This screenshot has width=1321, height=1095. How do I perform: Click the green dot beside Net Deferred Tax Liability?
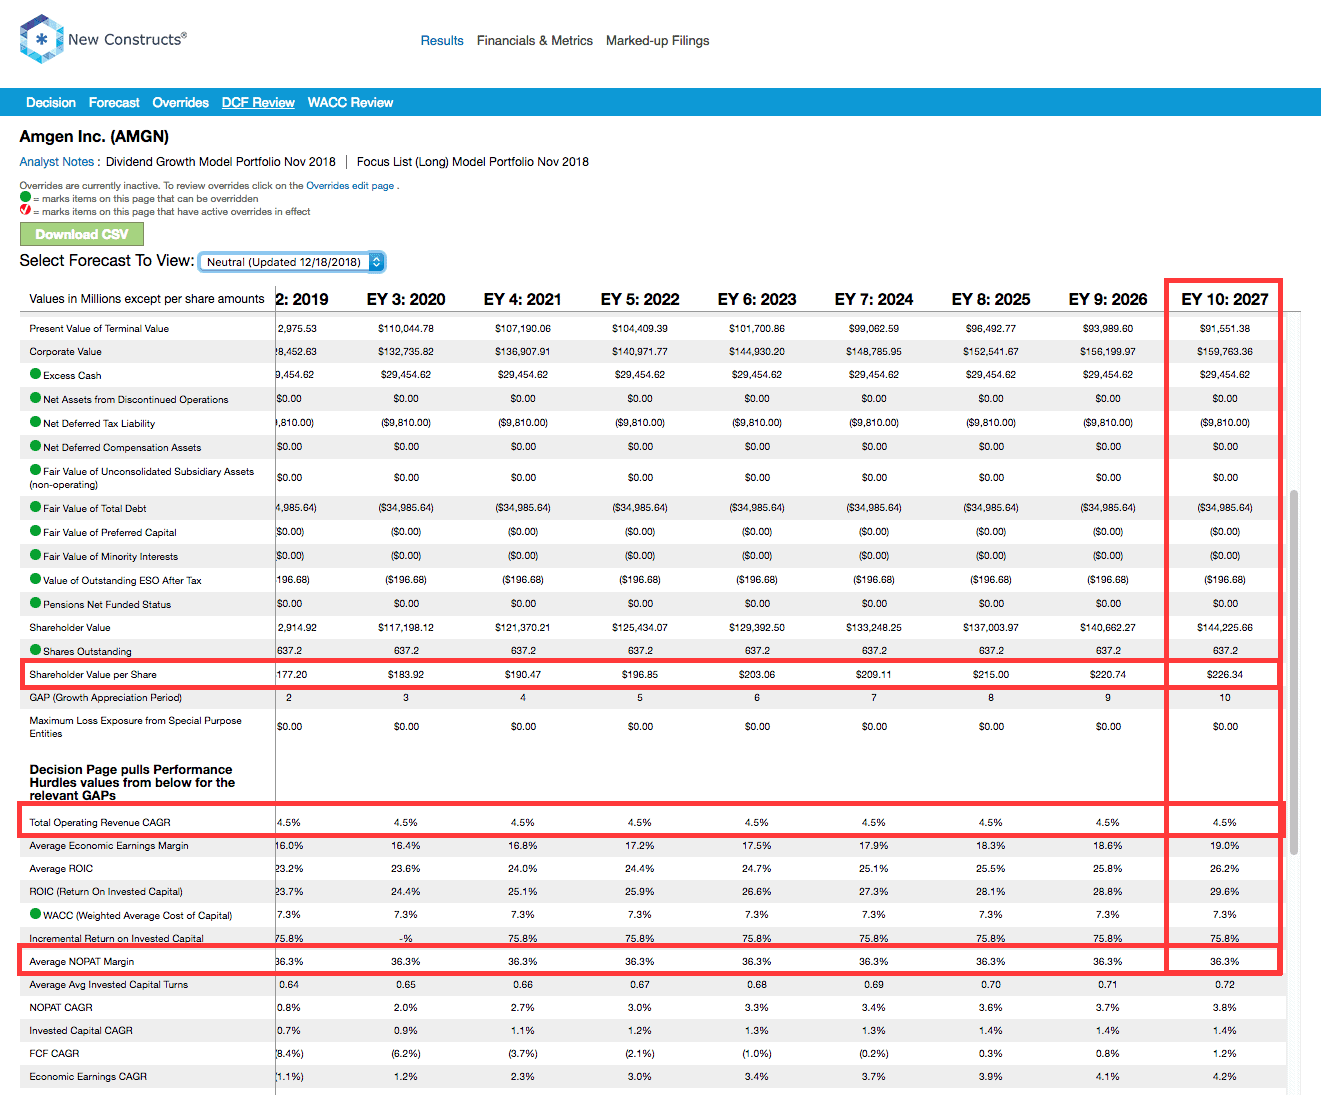click(x=35, y=422)
